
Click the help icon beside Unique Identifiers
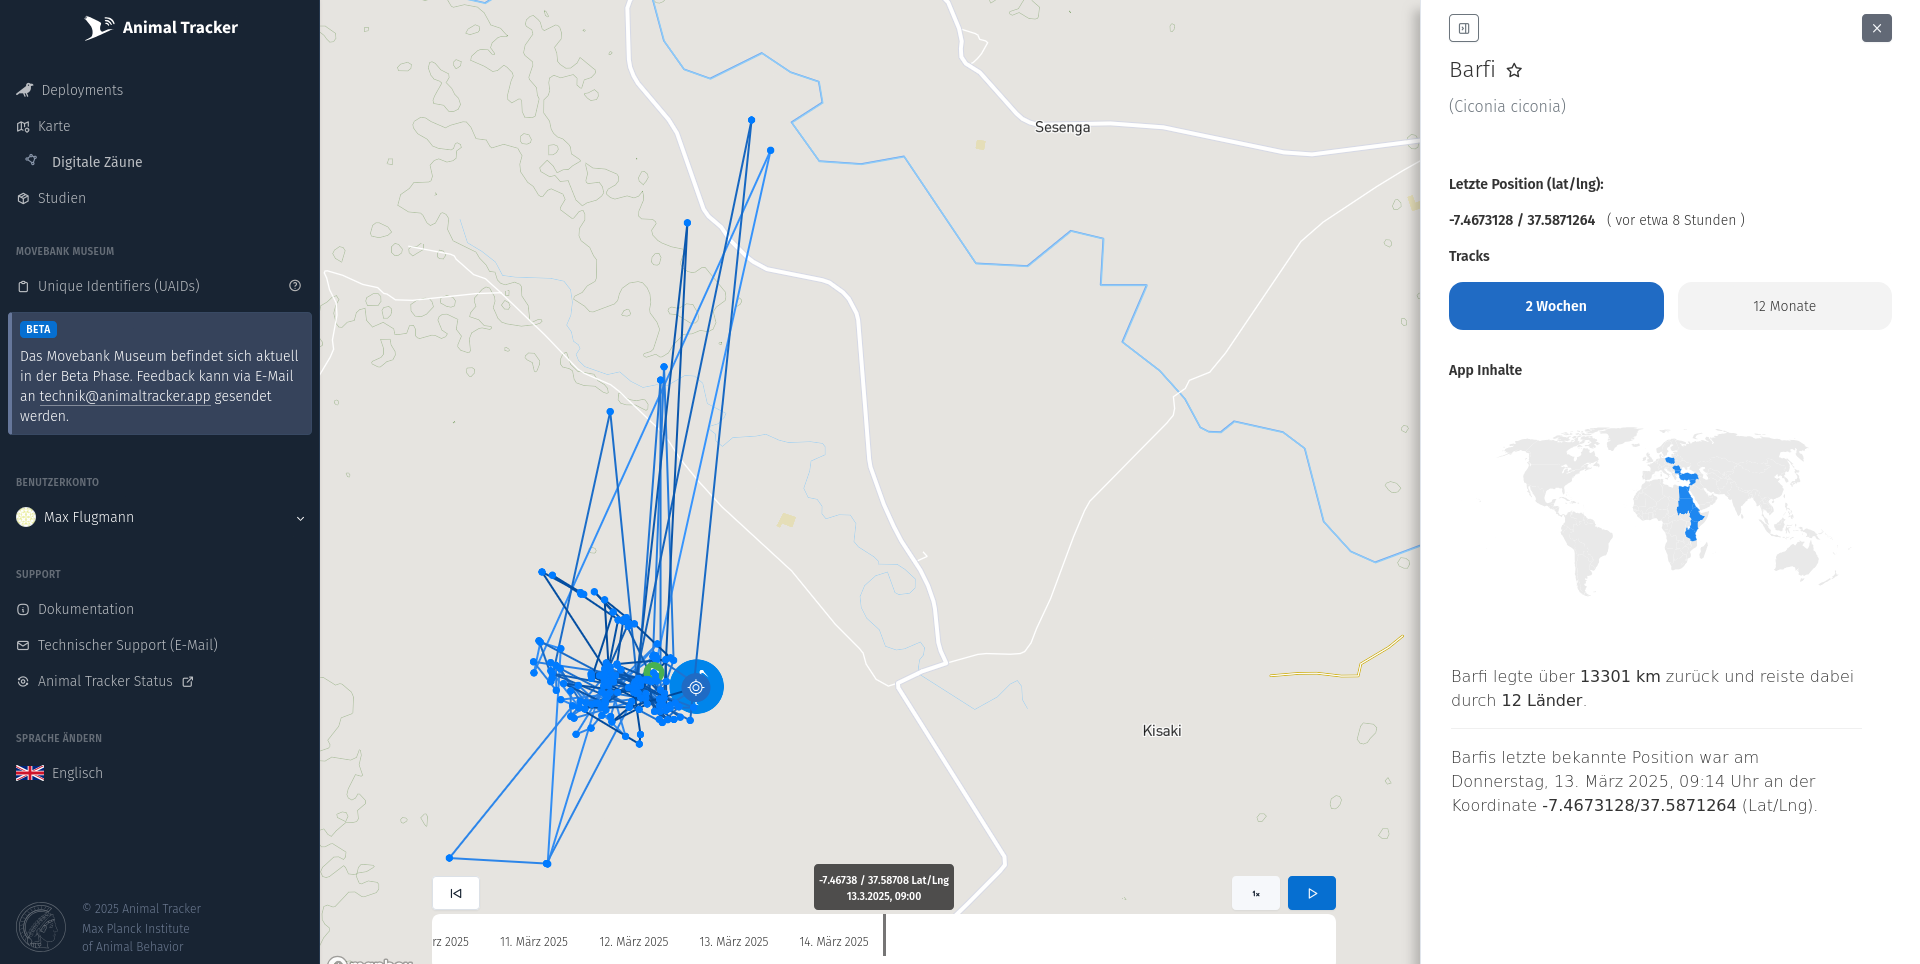pyautogui.click(x=295, y=286)
